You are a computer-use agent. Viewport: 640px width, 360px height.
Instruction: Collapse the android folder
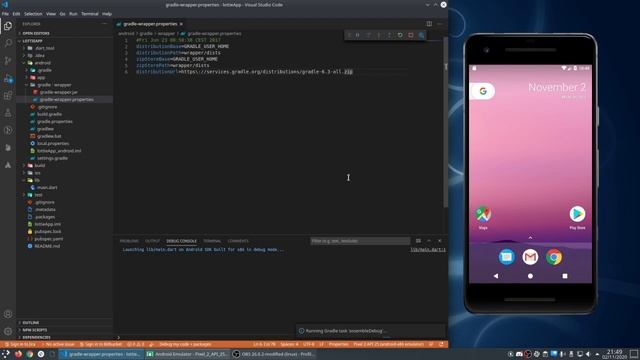(42, 63)
